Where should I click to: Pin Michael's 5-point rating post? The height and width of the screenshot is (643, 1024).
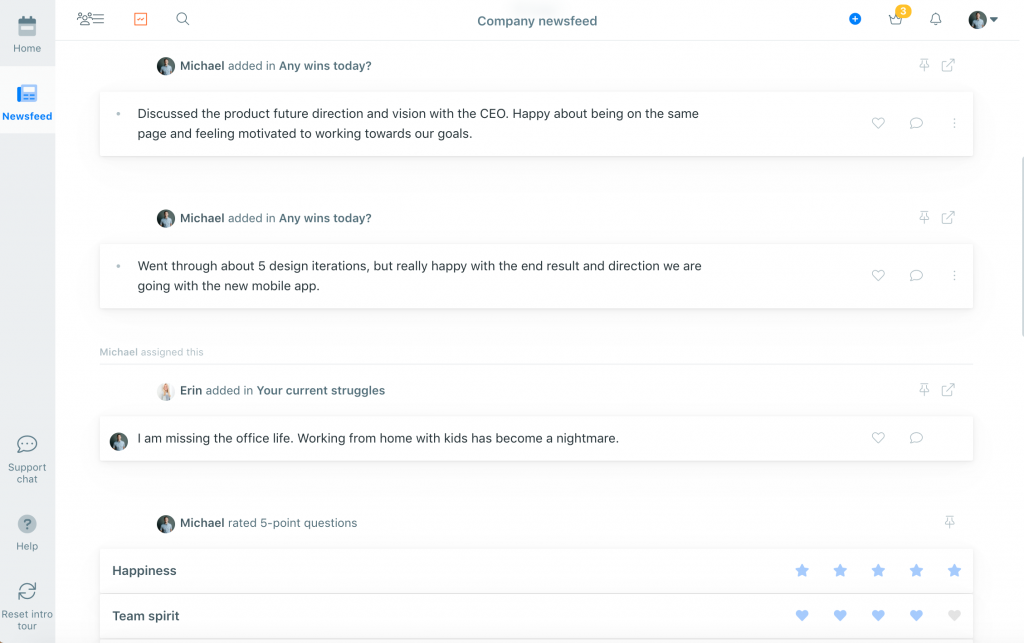pos(950,522)
